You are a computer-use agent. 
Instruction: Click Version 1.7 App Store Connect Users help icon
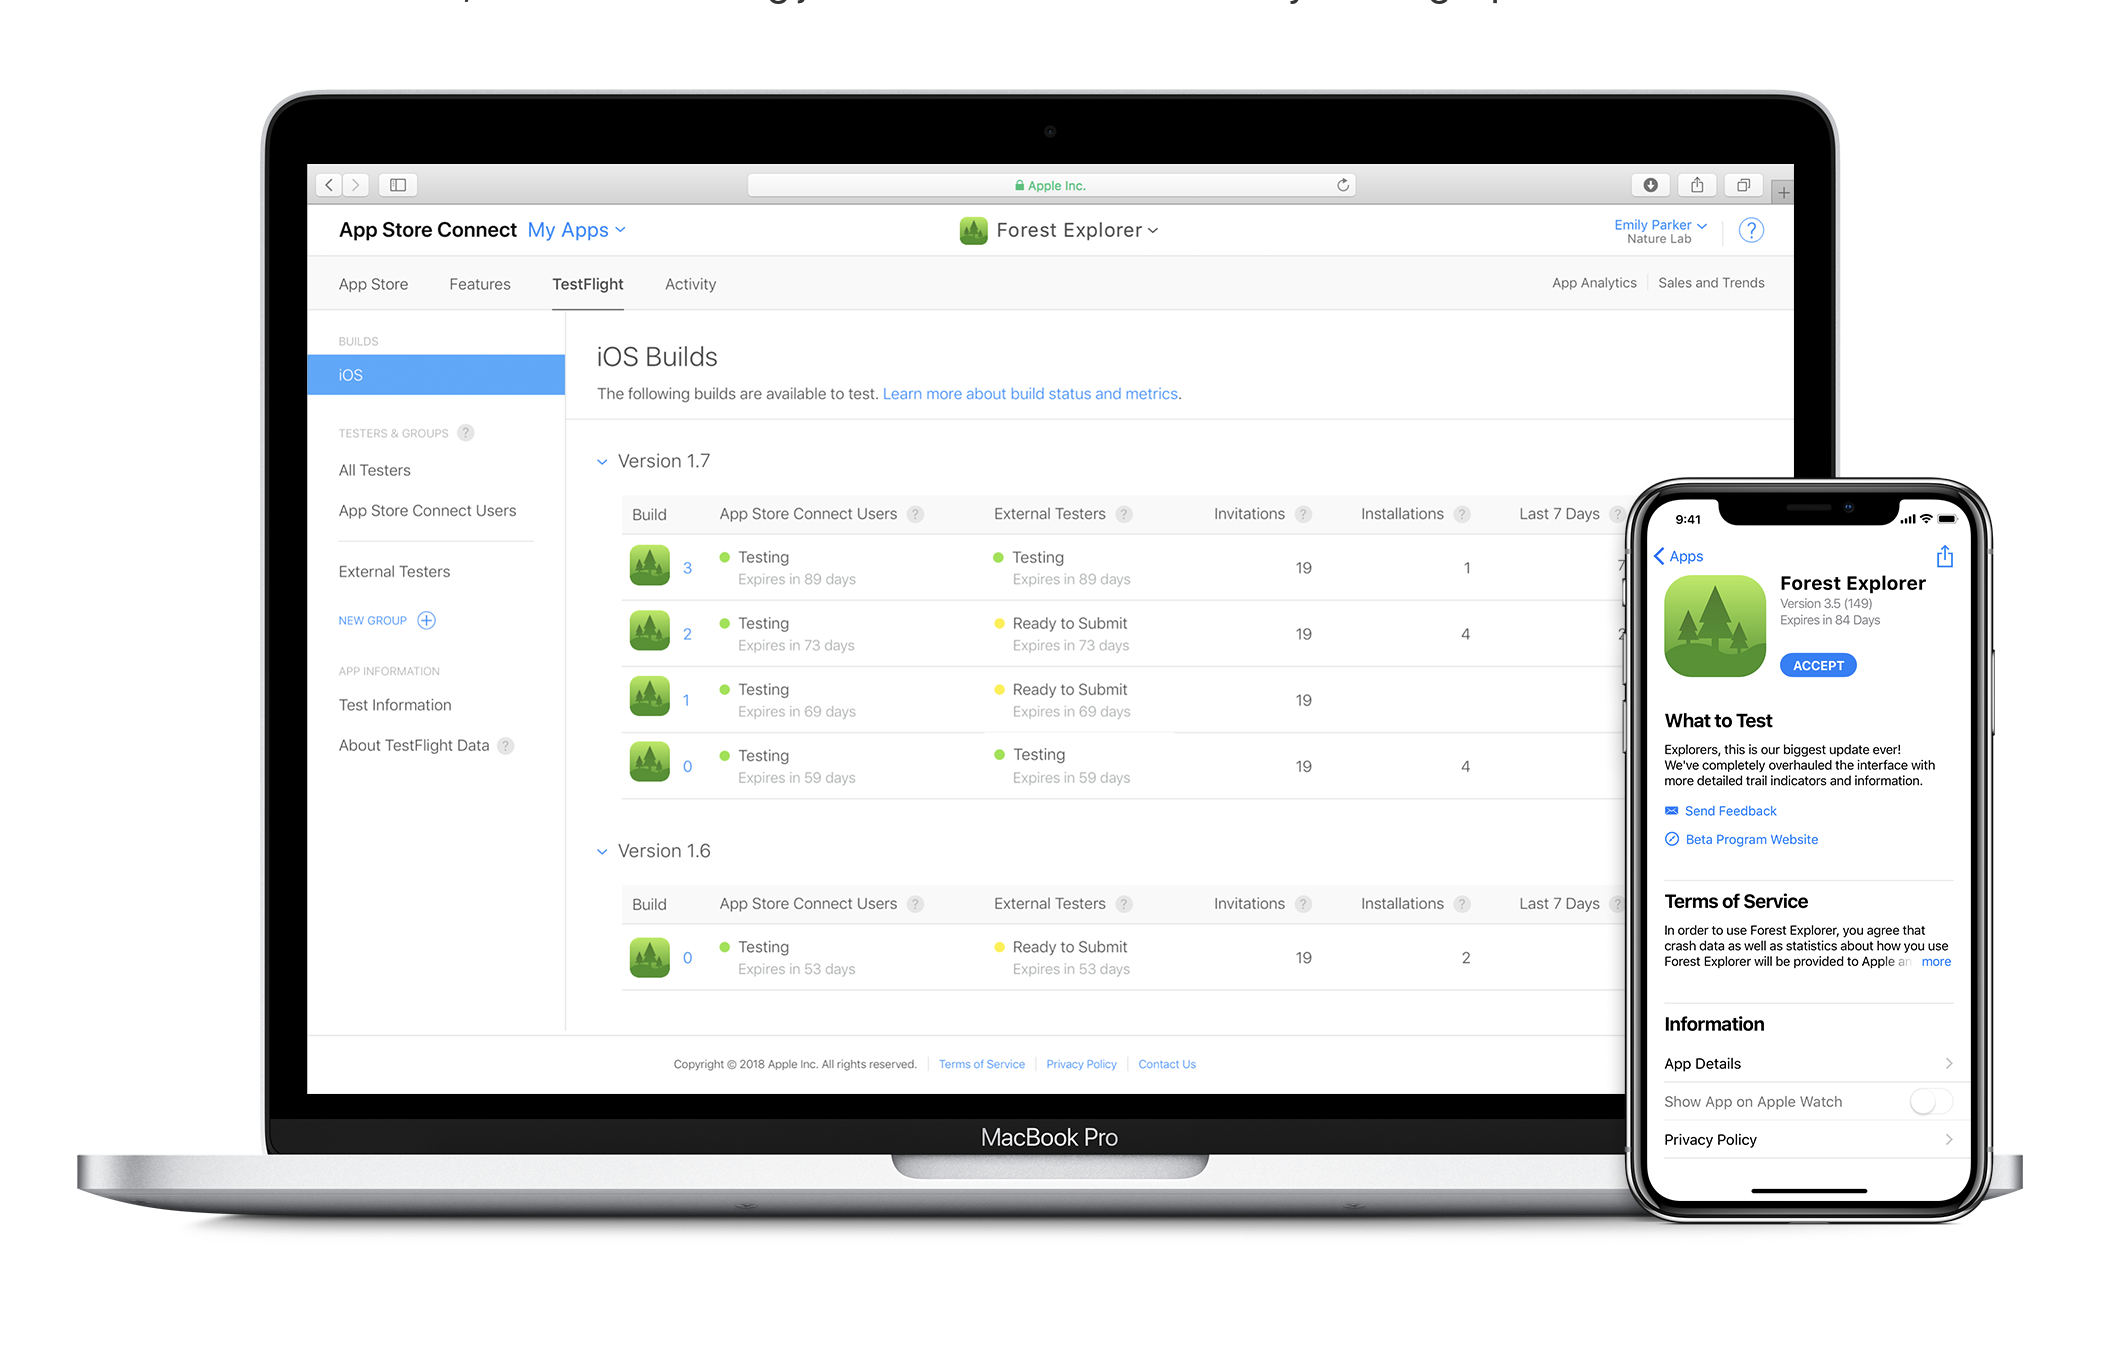[915, 514]
